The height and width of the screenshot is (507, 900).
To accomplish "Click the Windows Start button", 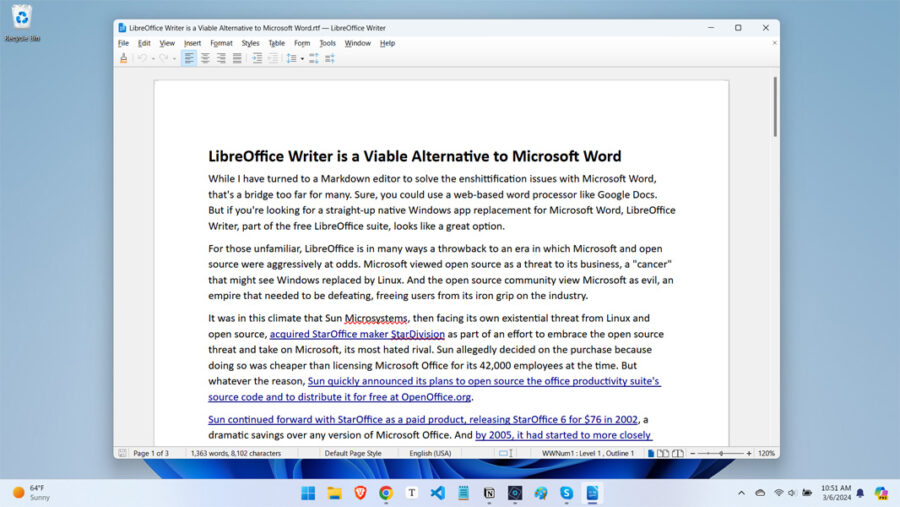I will 308,493.
